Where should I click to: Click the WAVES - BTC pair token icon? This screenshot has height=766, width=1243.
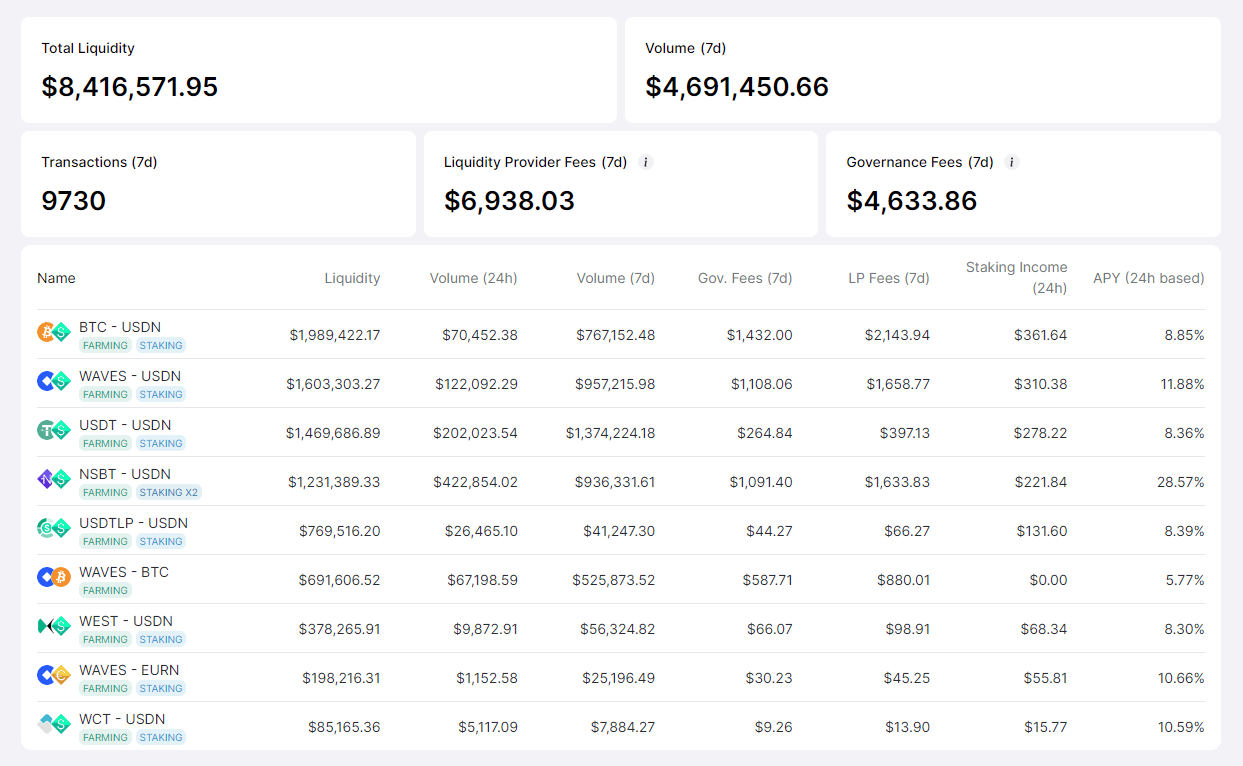(54, 577)
